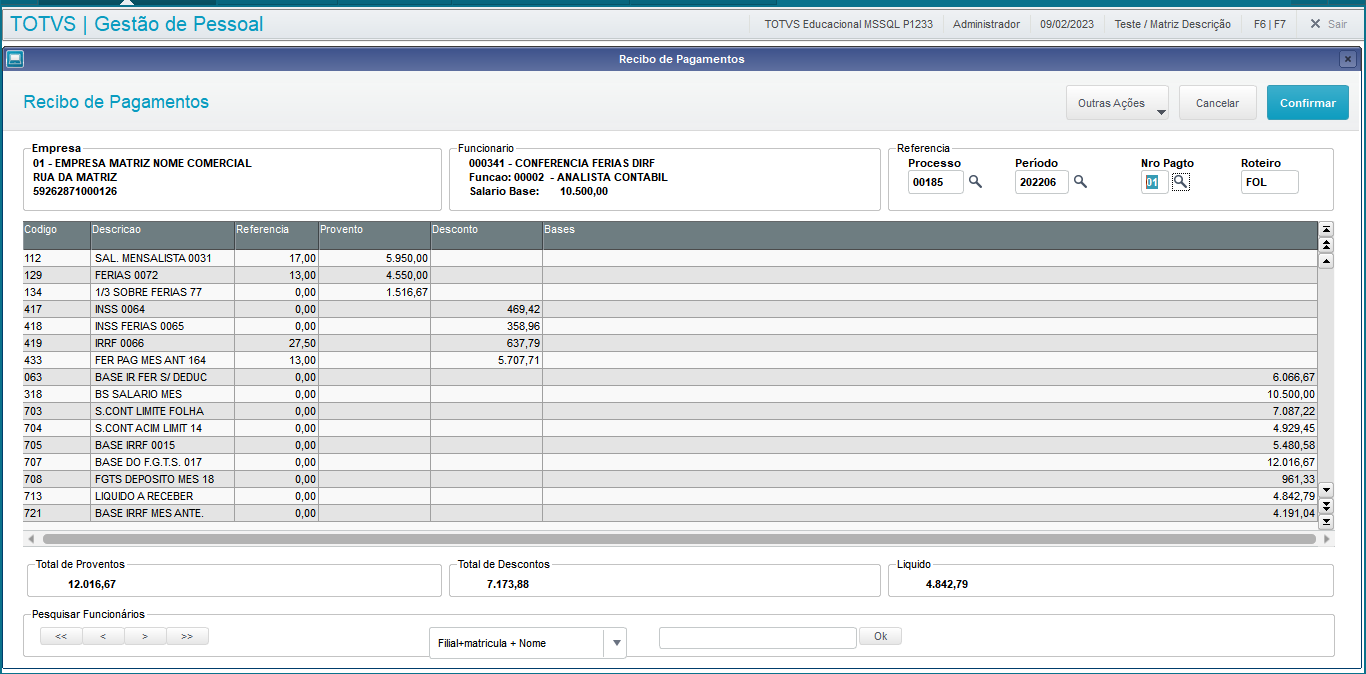Screen dimensions: 1366x674
Task: Select row BS SALARIO MES
Action: (670, 394)
